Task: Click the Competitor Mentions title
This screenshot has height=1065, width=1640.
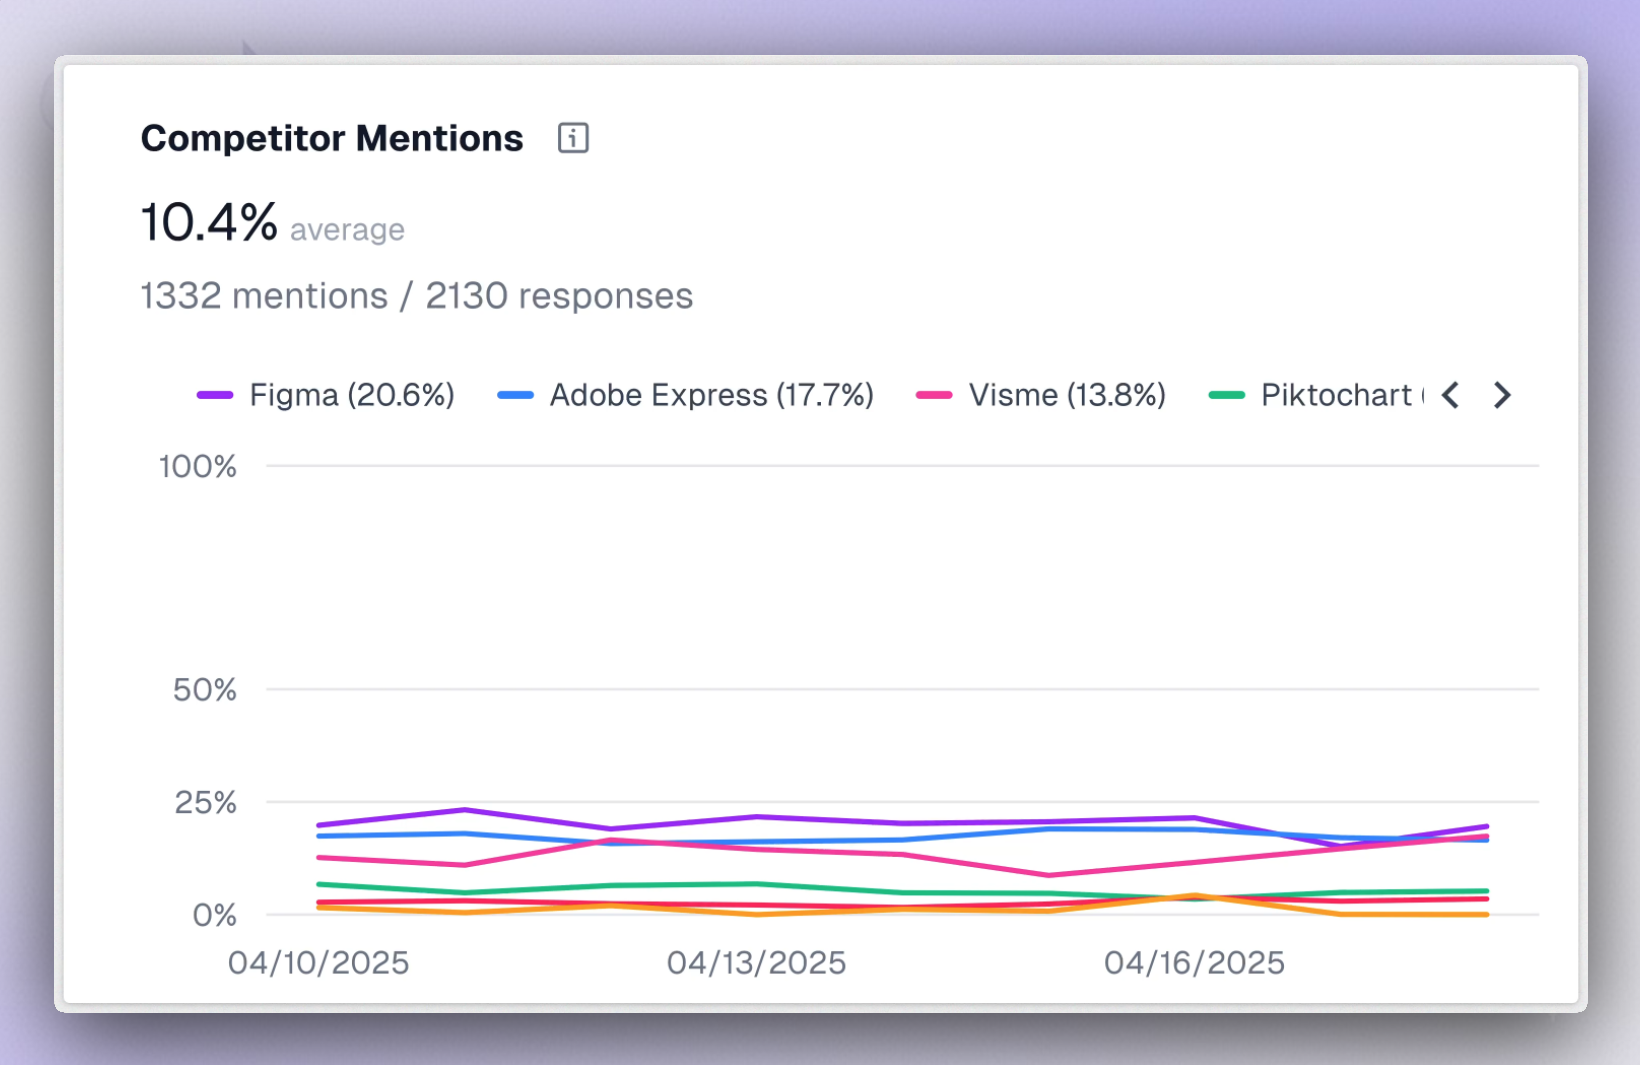Action: [332, 138]
